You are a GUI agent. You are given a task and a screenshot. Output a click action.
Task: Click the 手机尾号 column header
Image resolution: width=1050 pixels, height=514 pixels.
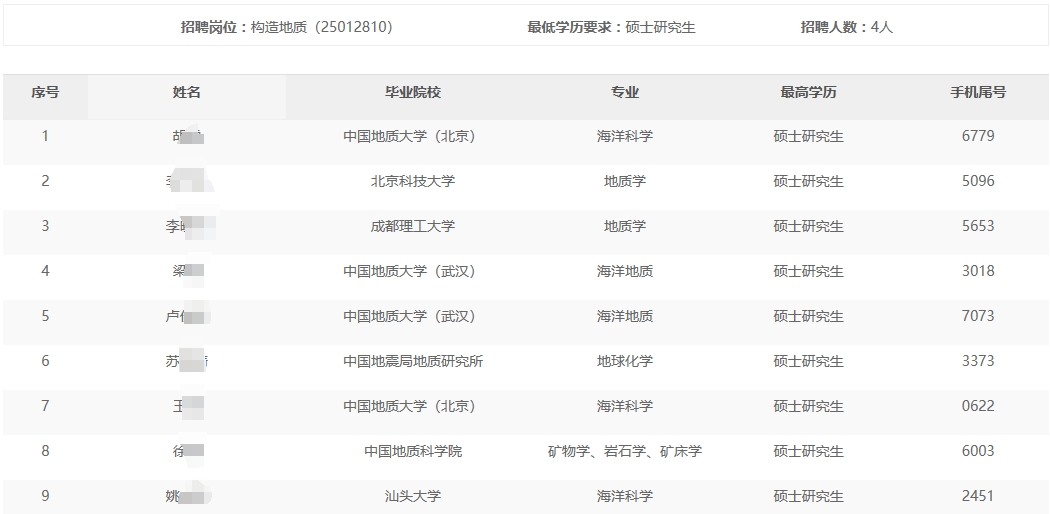977,92
